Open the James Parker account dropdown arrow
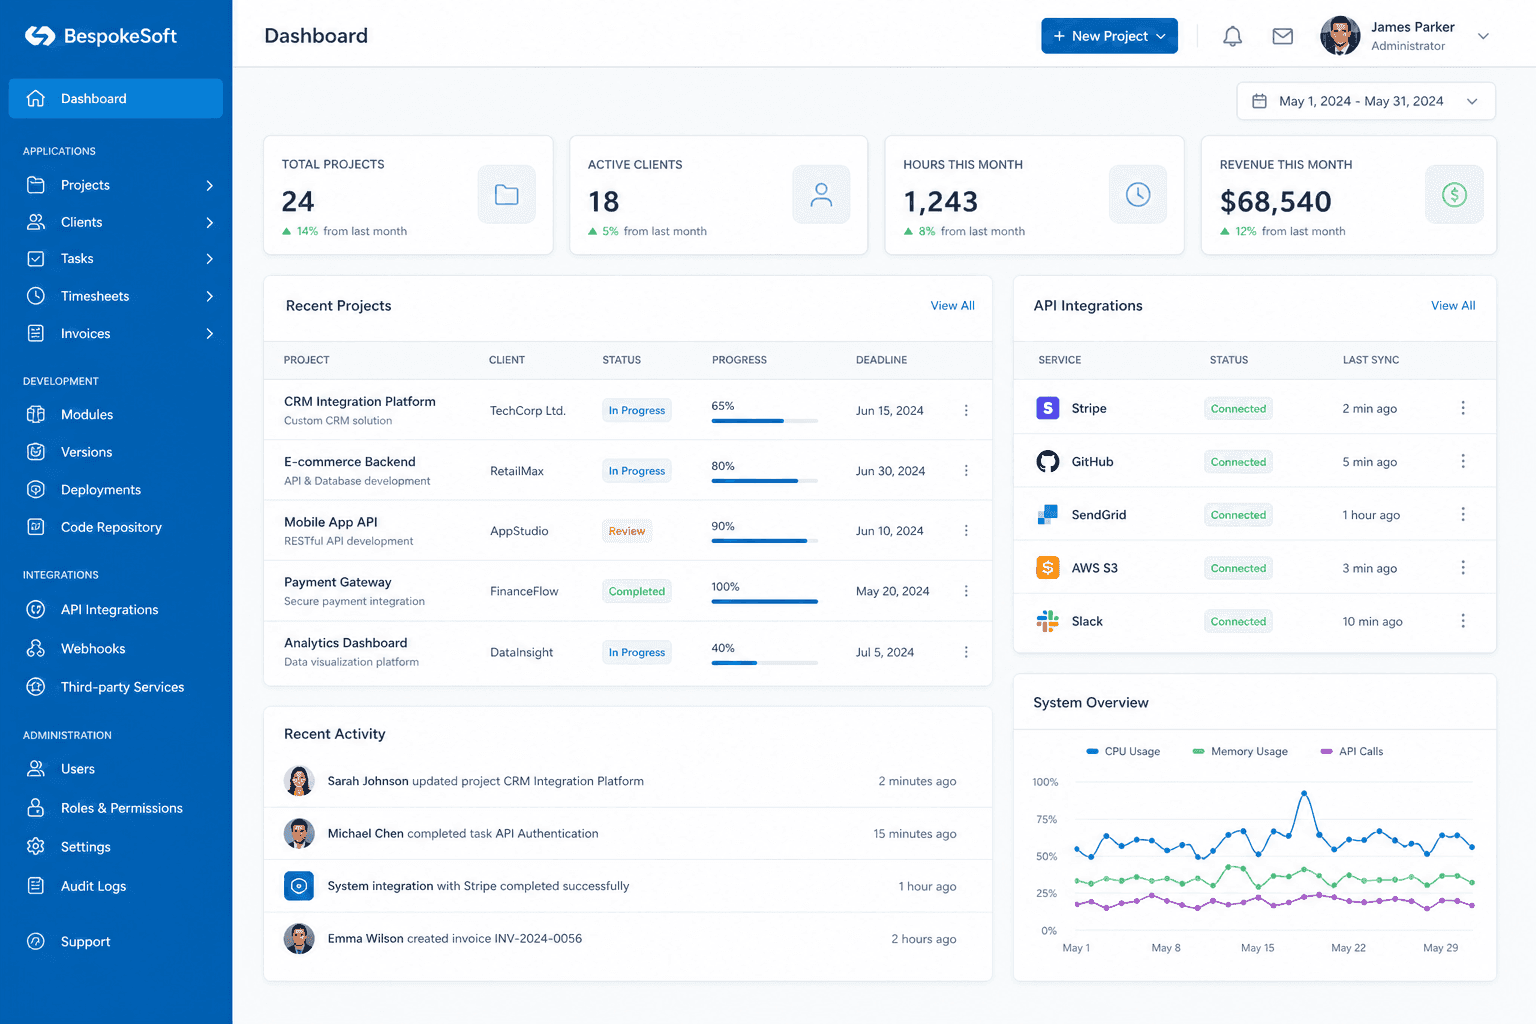 [x=1484, y=36]
